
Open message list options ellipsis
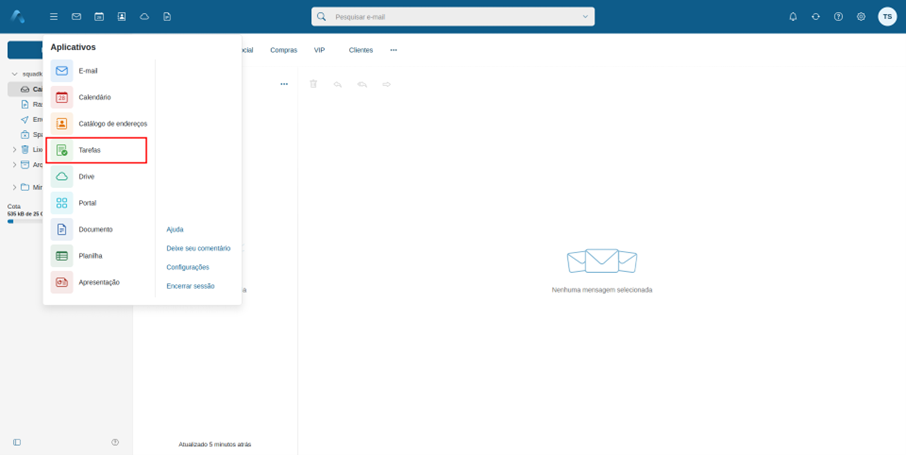284,84
